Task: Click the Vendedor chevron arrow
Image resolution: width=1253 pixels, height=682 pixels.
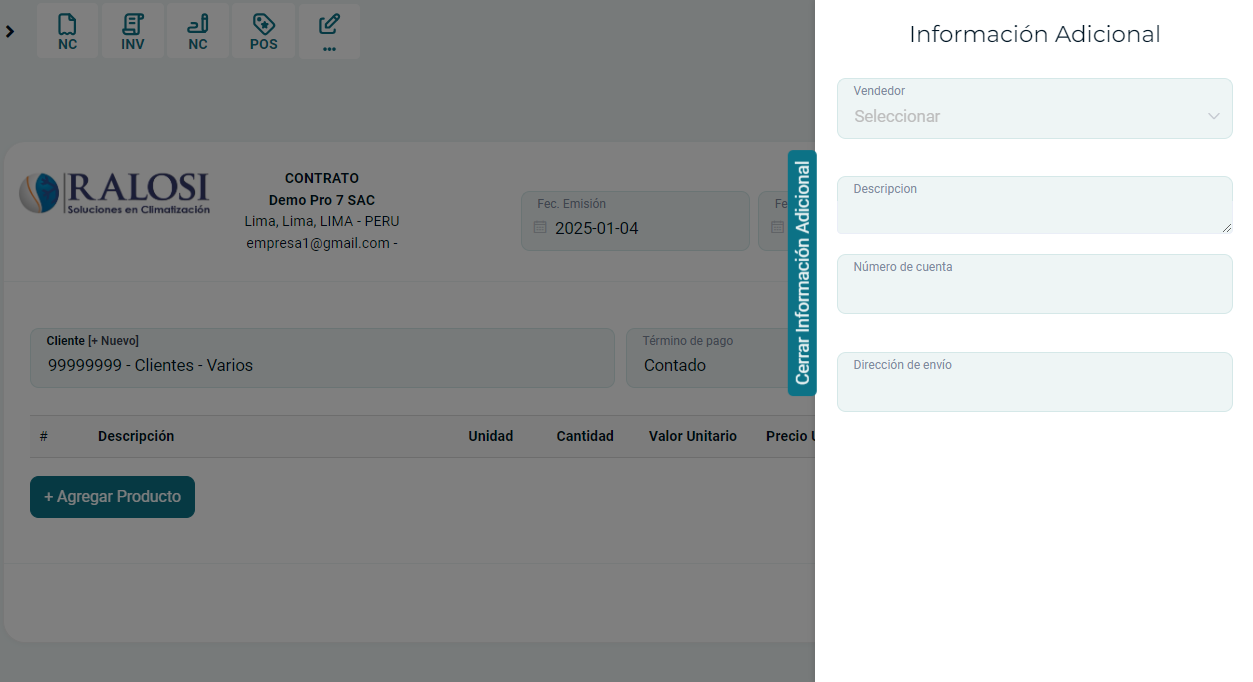Action: pos(1213,116)
